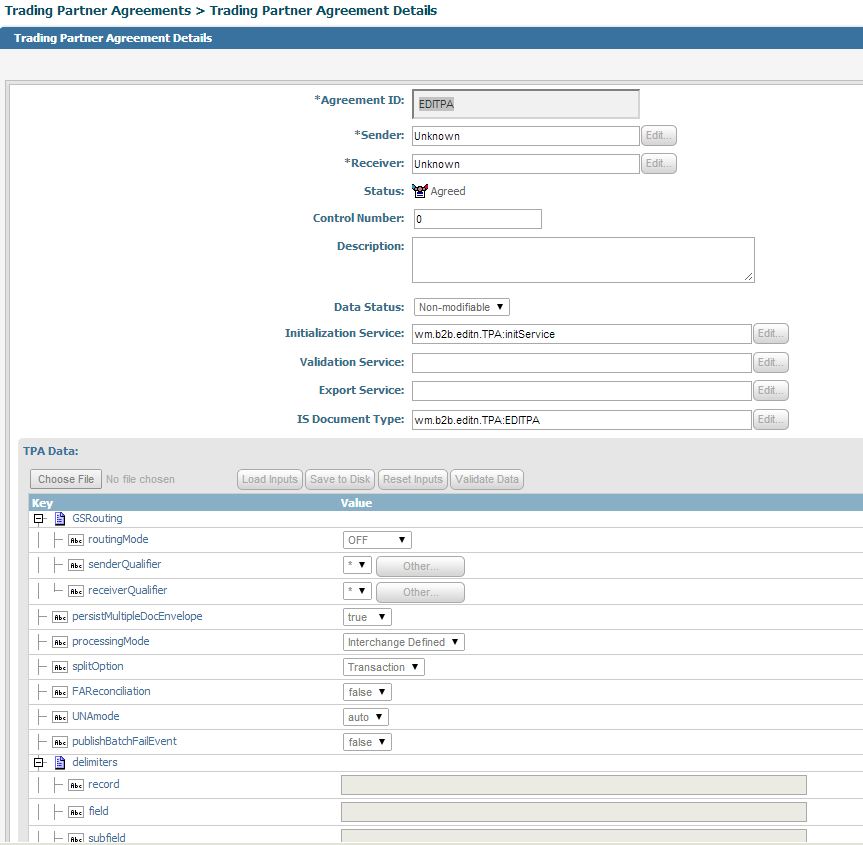The width and height of the screenshot is (863, 845).
Task: Click the Save to Disk button
Action: (340, 479)
